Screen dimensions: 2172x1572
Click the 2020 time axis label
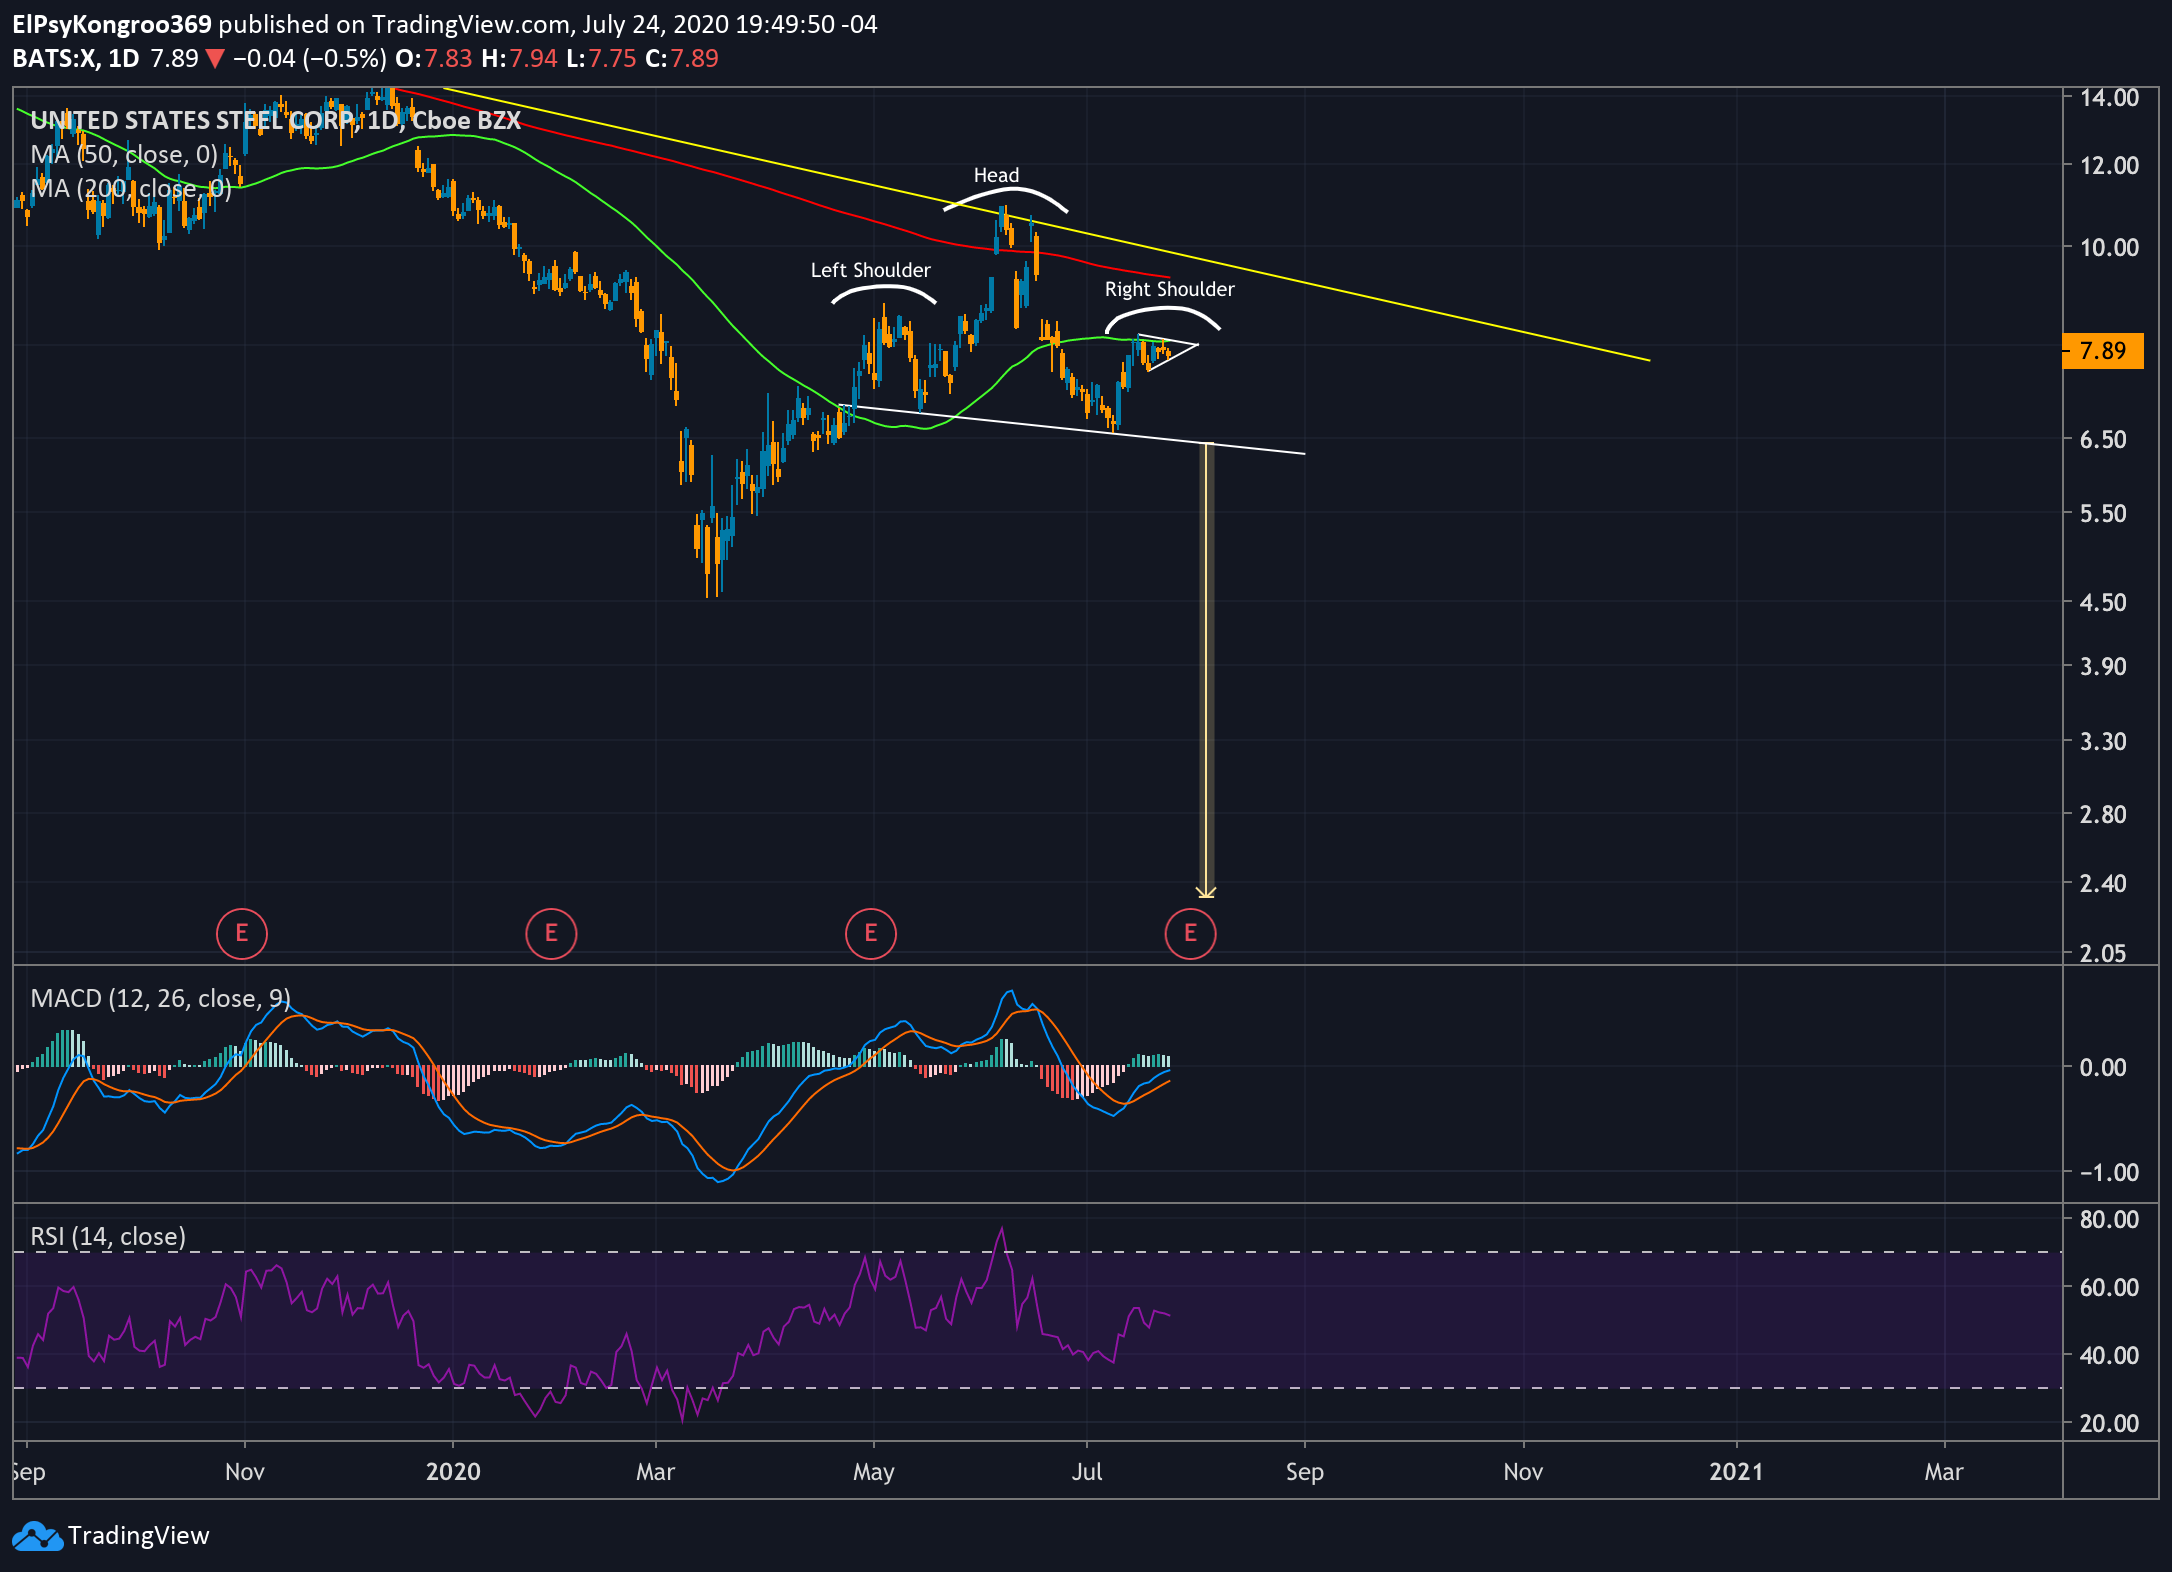(x=453, y=1472)
